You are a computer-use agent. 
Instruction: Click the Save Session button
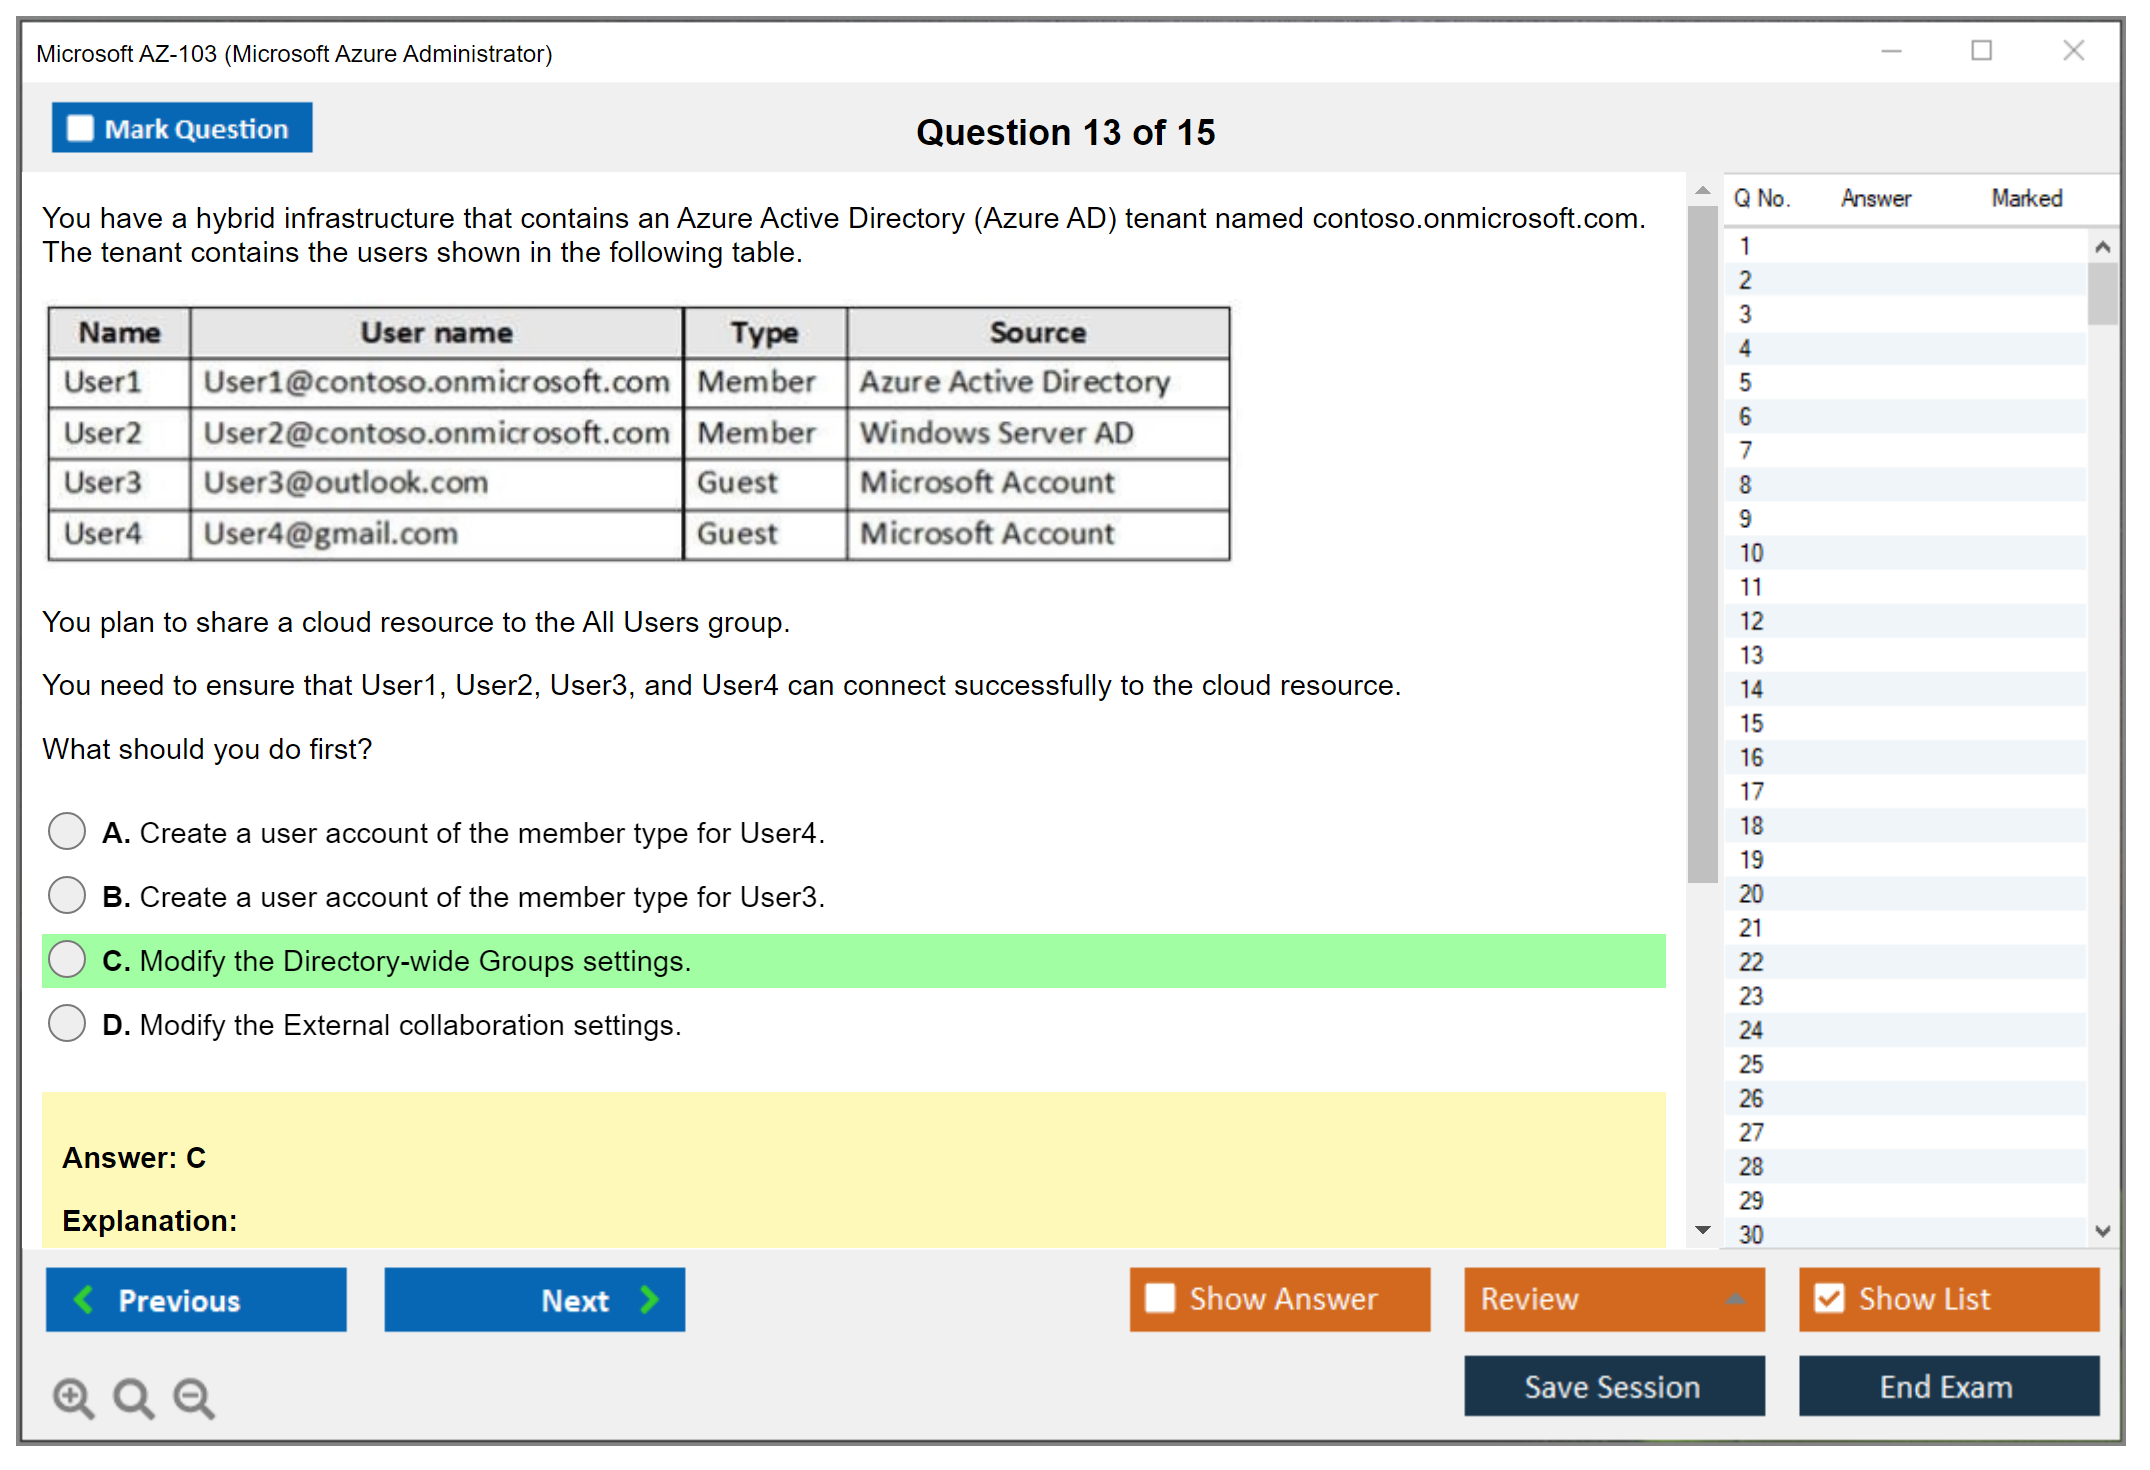tap(1613, 1386)
